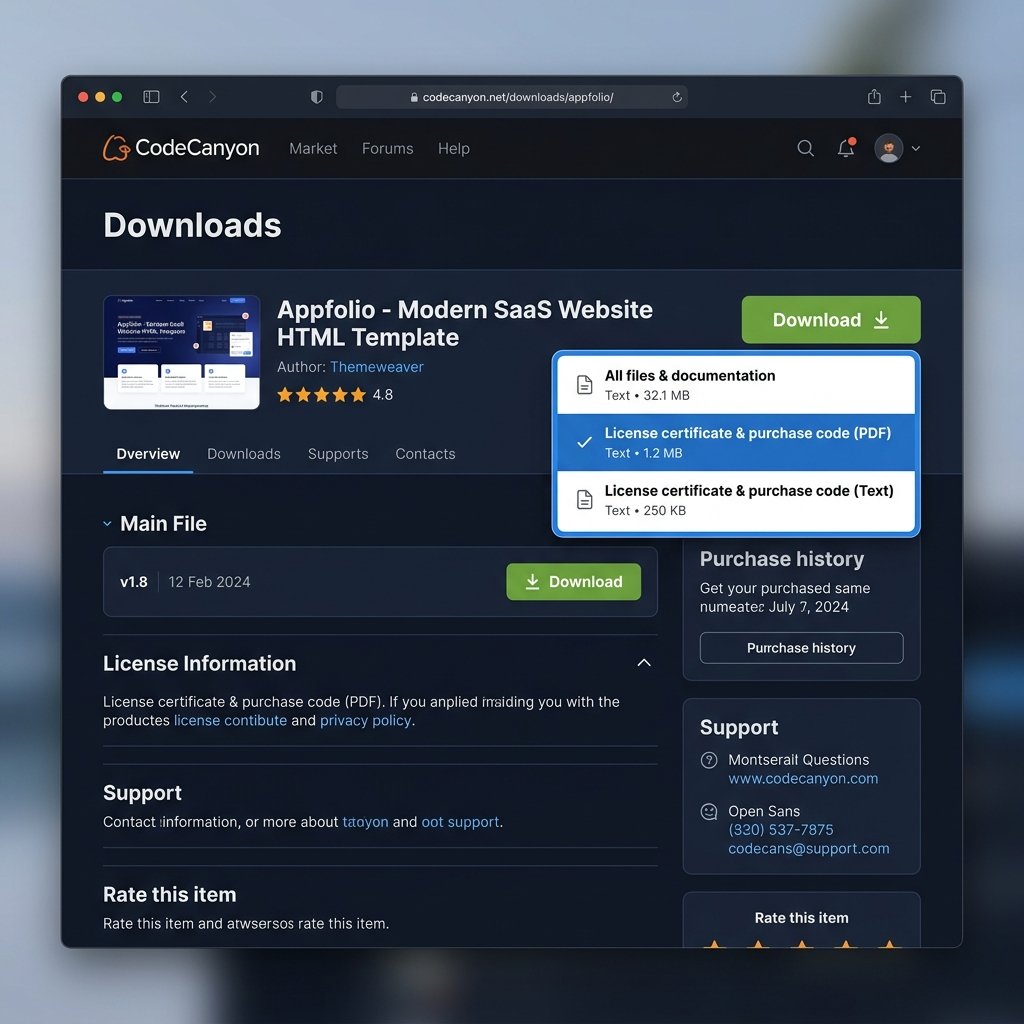Select All files & documentation option

click(x=735, y=385)
